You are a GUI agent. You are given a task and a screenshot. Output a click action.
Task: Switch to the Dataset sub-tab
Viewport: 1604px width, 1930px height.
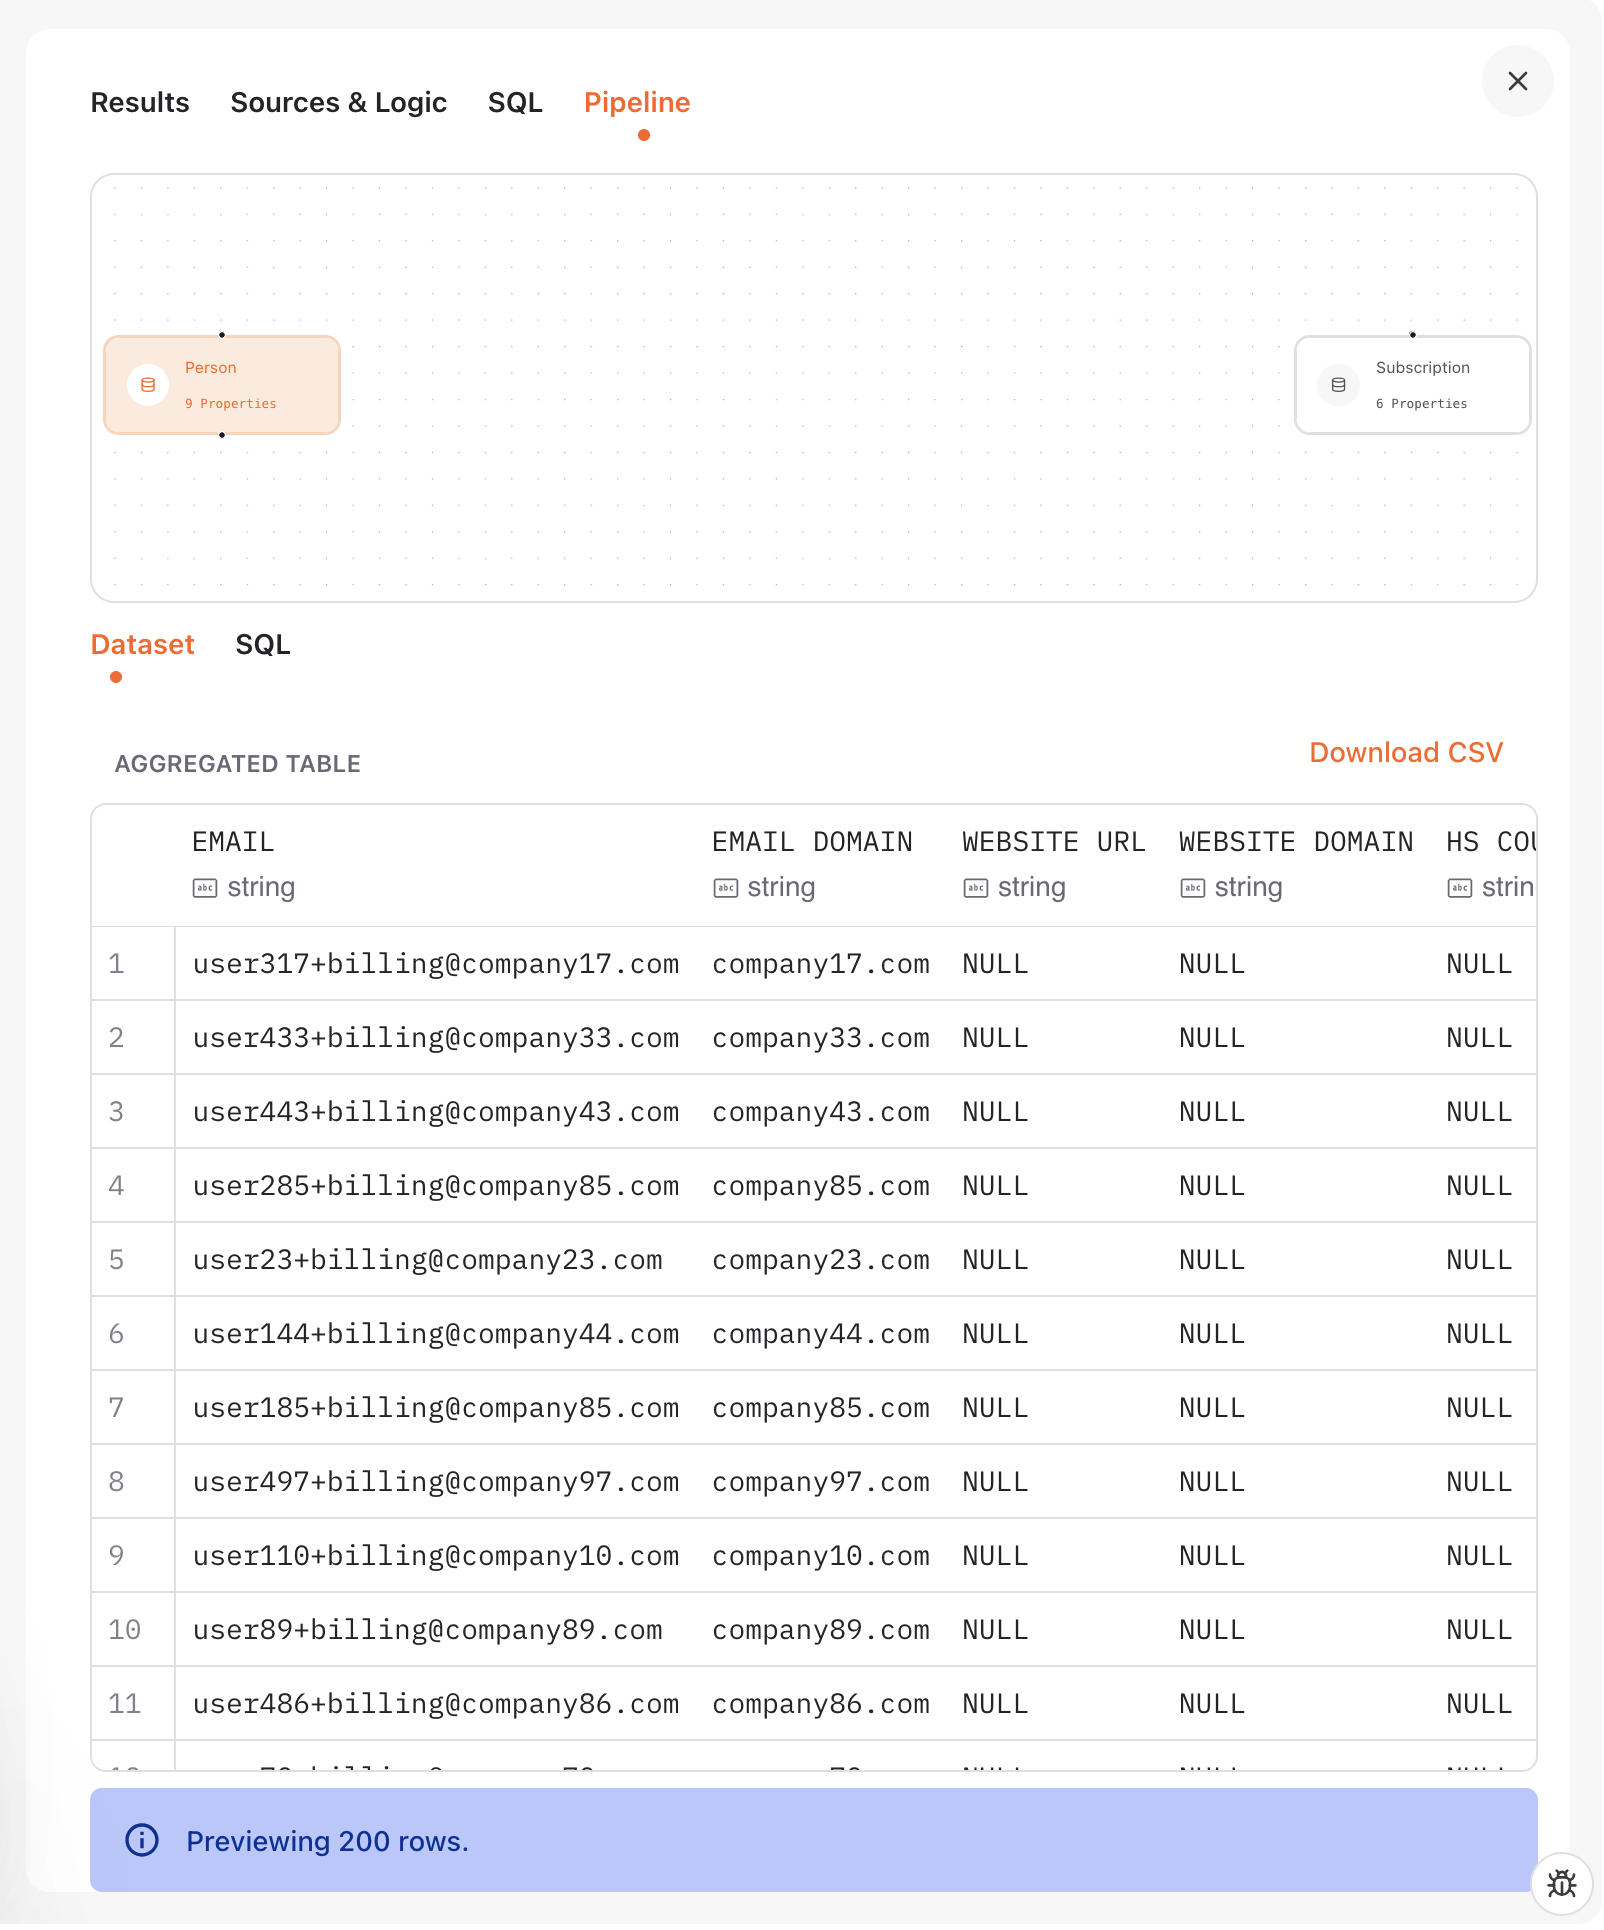142,644
